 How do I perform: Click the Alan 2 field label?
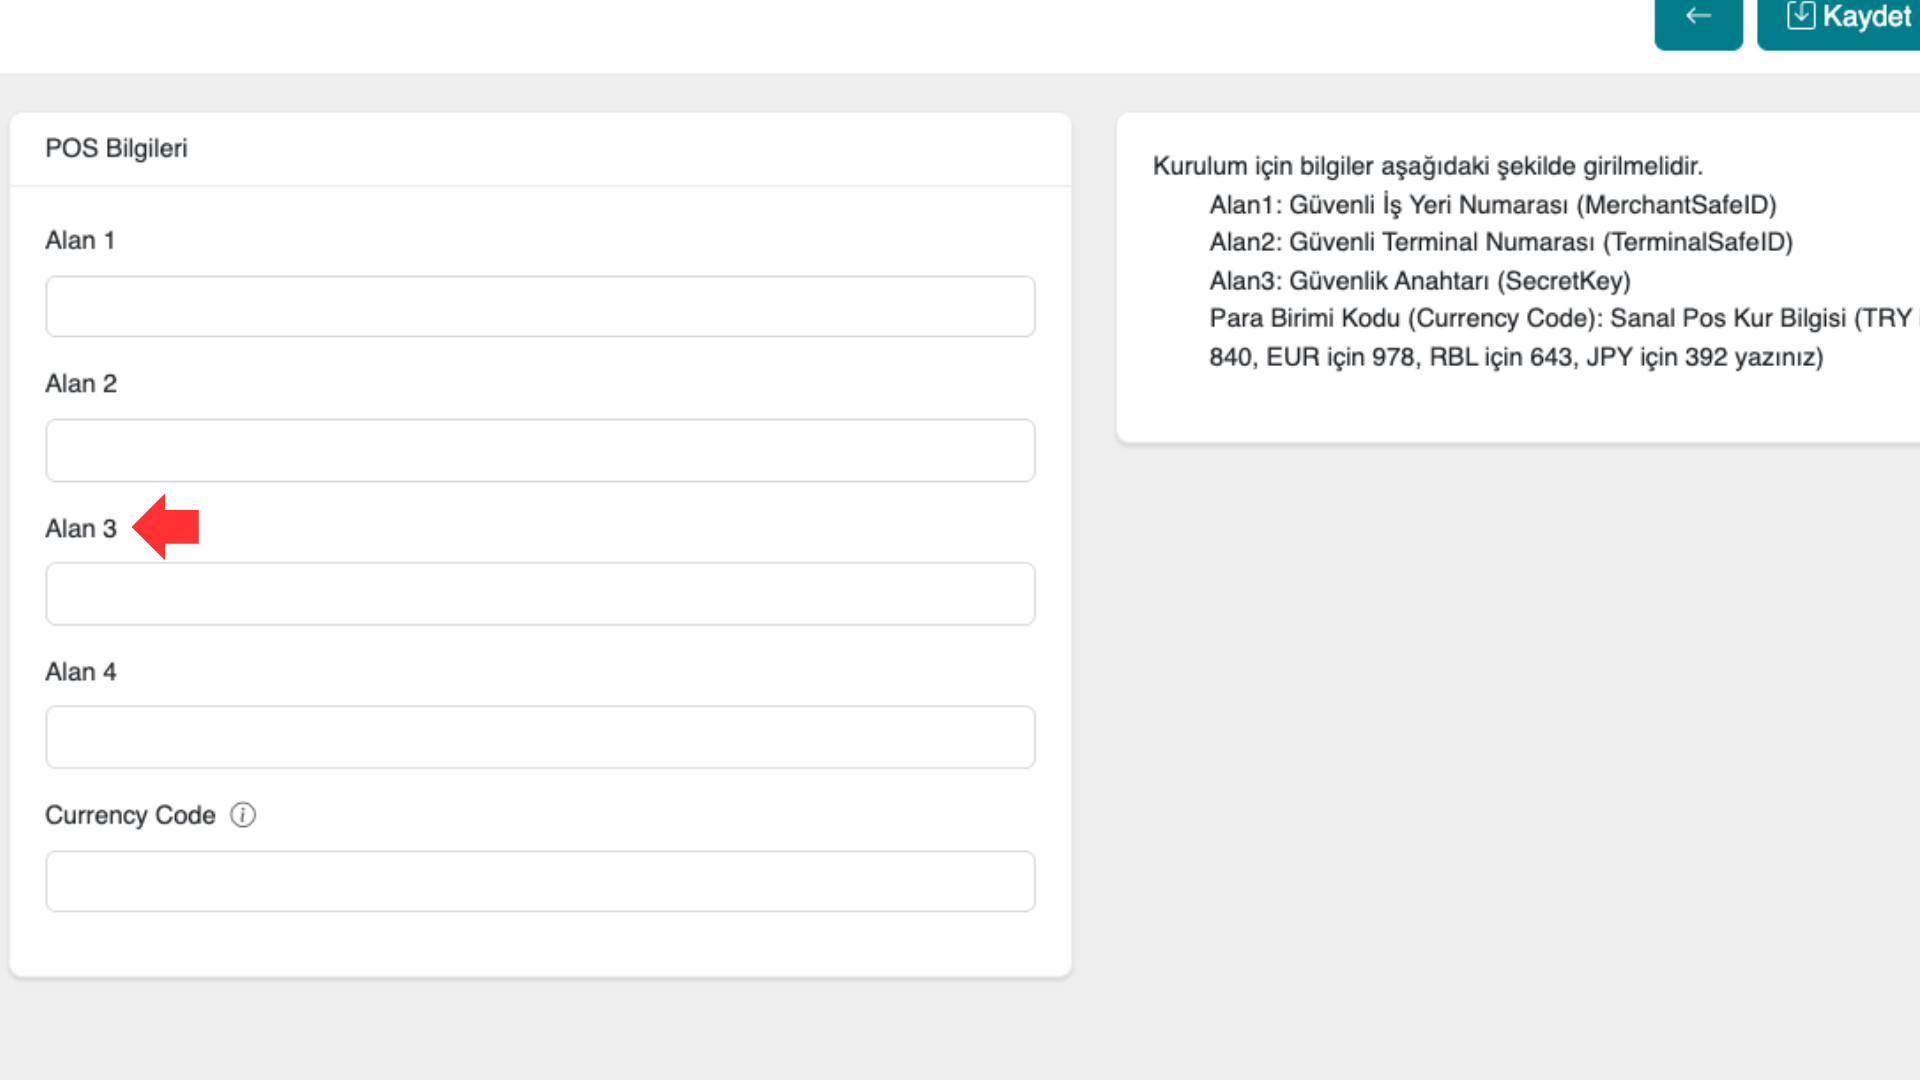(x=81, y=384)
